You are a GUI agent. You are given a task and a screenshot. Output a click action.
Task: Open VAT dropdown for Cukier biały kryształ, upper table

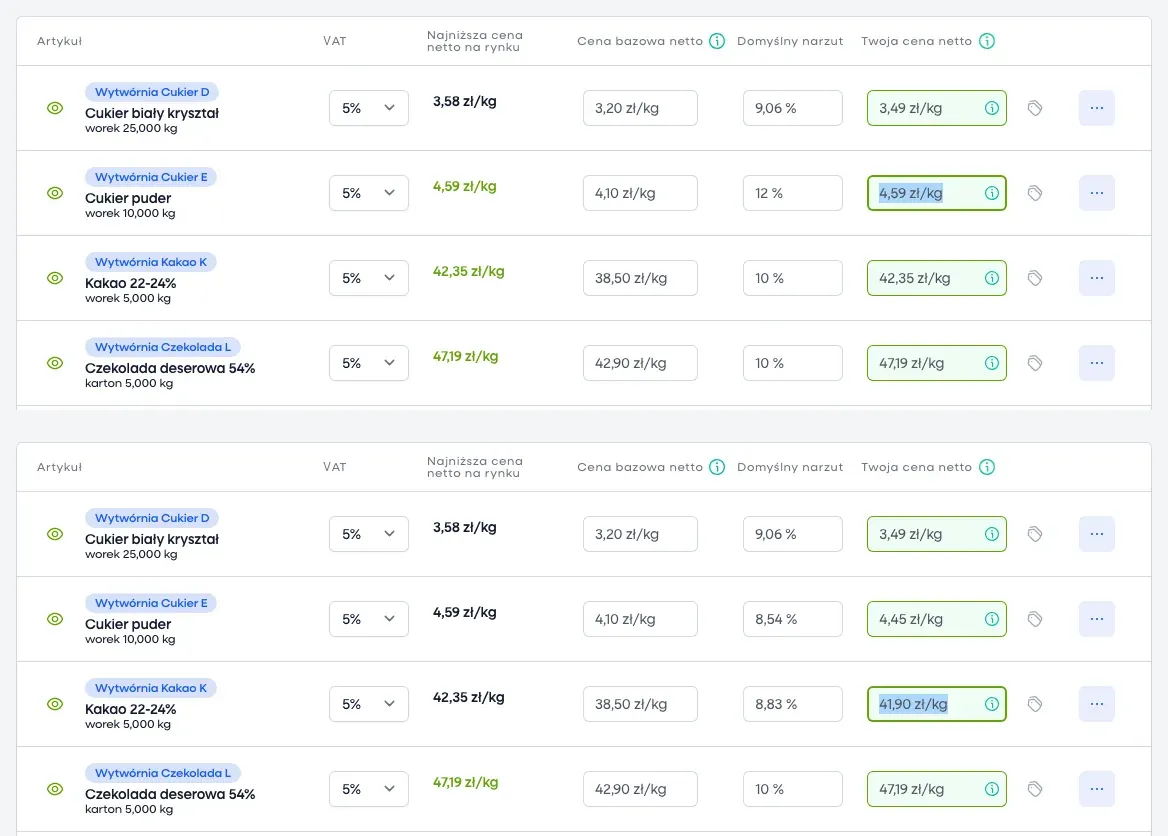click(369, 108)
